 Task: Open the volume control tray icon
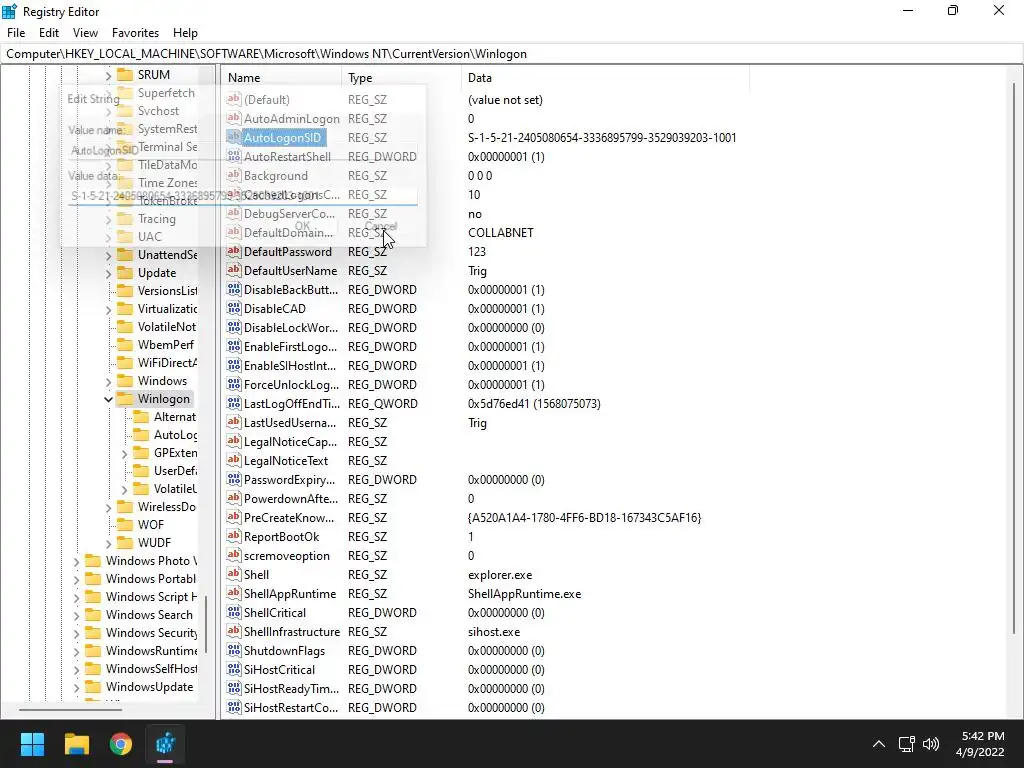tap(931, 744)
